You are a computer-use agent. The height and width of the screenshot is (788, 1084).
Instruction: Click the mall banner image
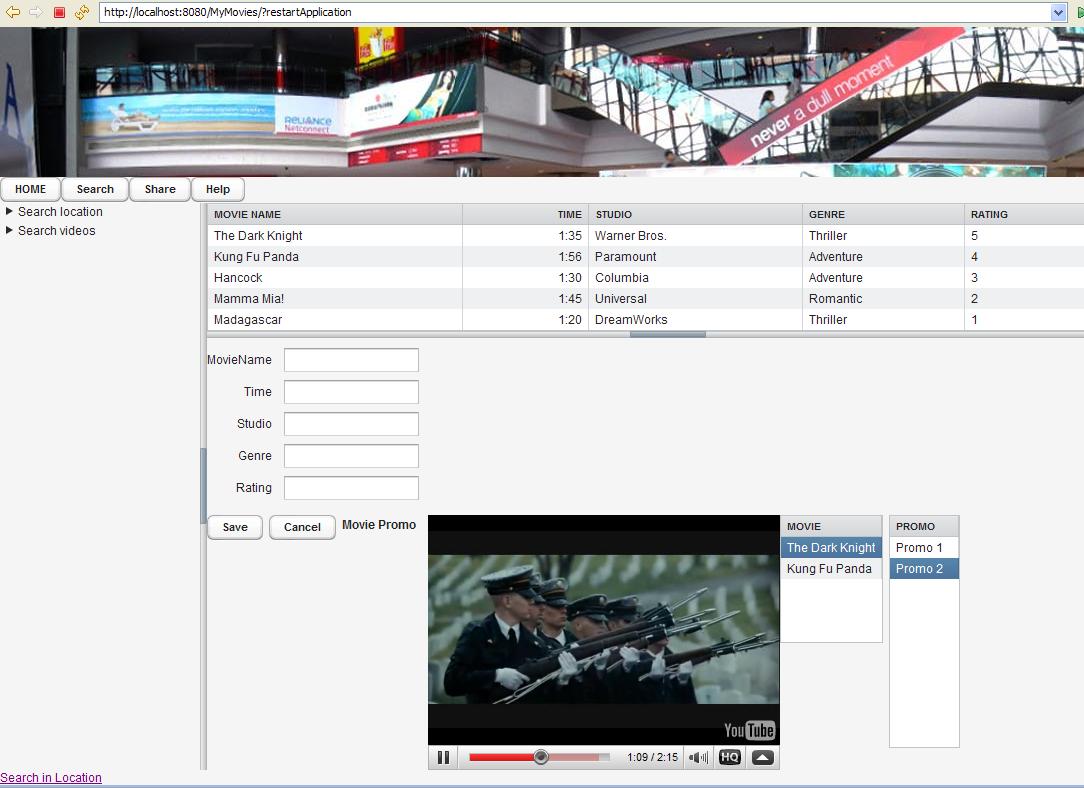[x=542, y=102]
